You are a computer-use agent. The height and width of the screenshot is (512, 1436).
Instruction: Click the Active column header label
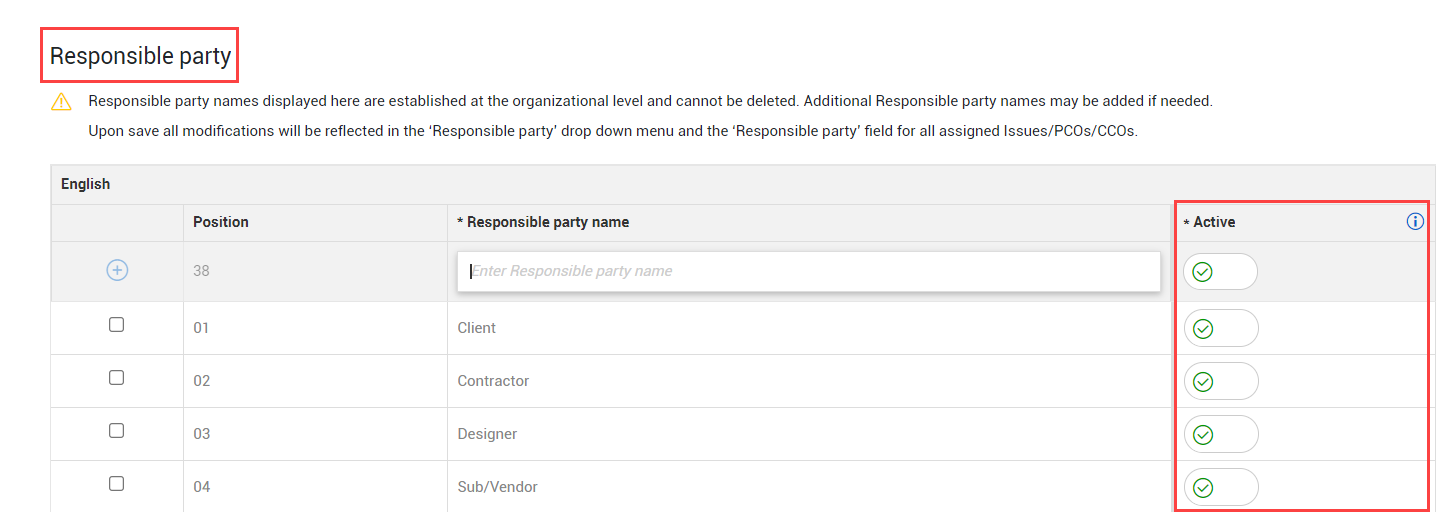(x=1214, y=222)
